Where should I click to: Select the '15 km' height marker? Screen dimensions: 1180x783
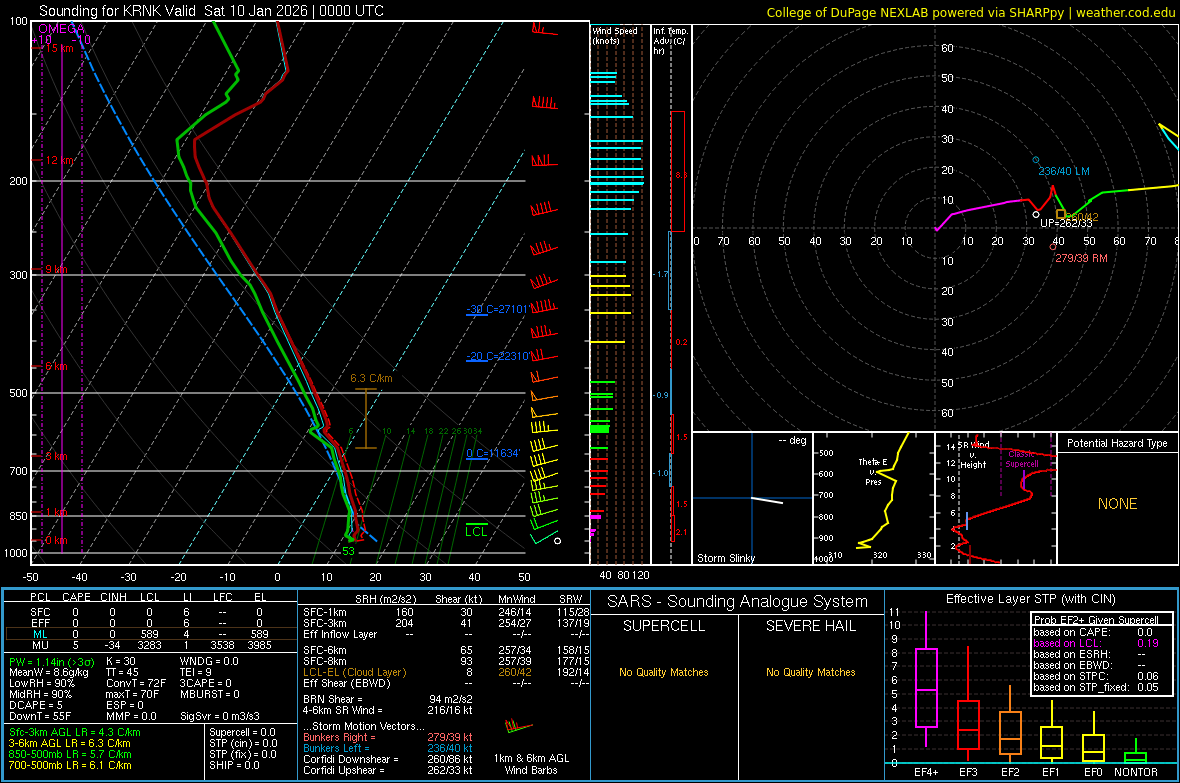[60, 48]
